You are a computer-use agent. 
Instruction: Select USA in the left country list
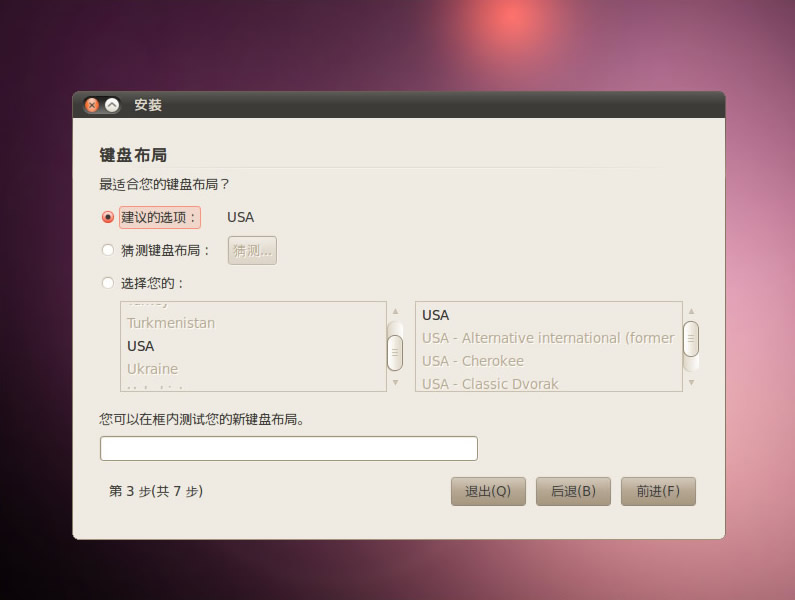254,346
